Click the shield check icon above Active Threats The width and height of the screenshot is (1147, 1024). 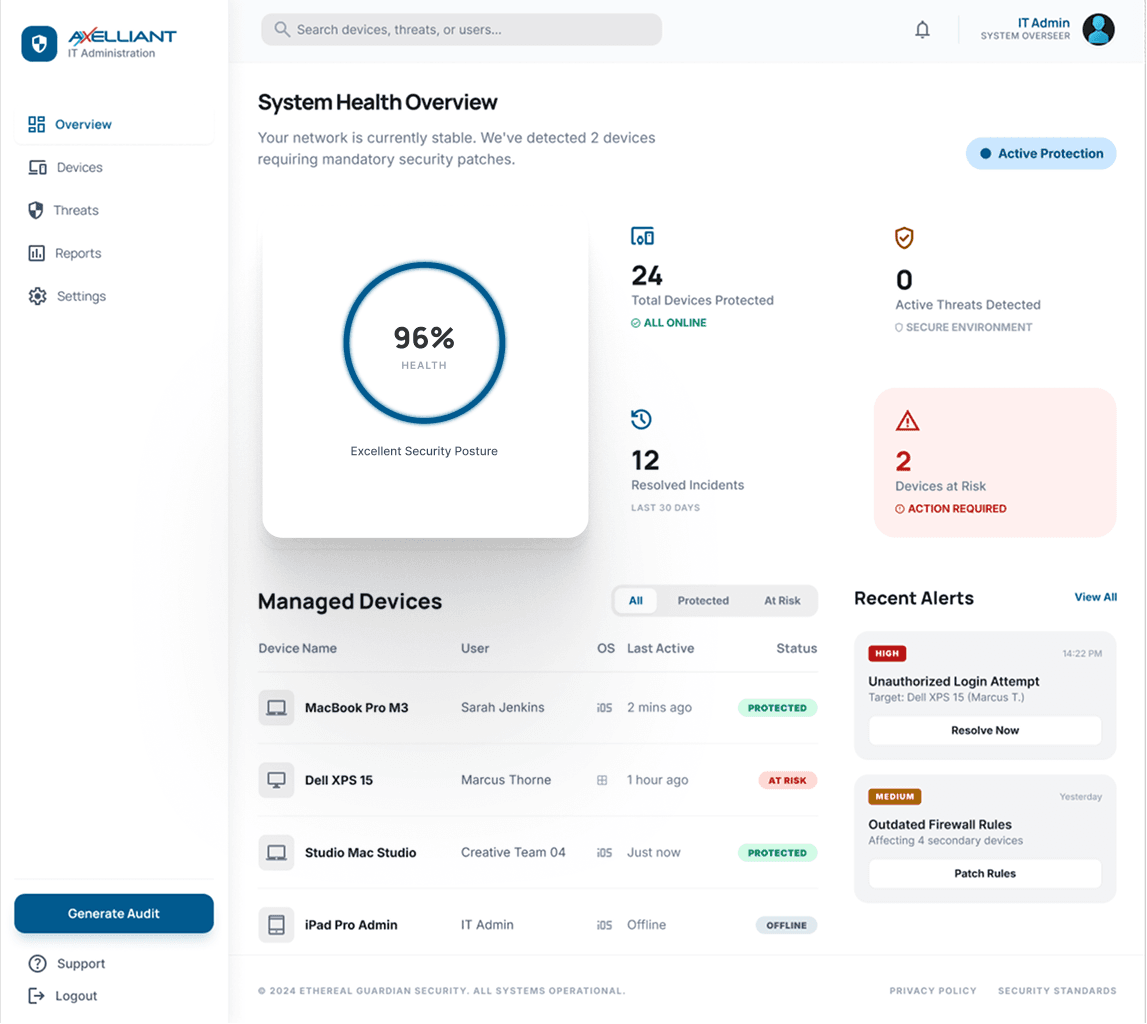904,238
